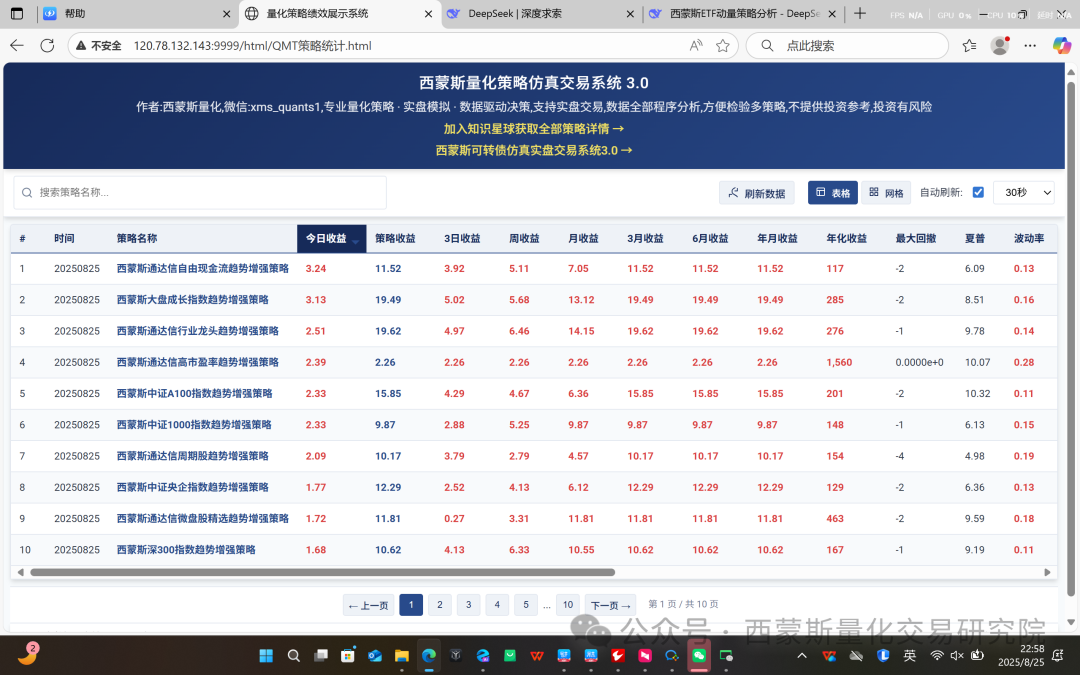
Task: Close the DeepSeek | 深度求索 tab
Action: (x=630, y=14)
